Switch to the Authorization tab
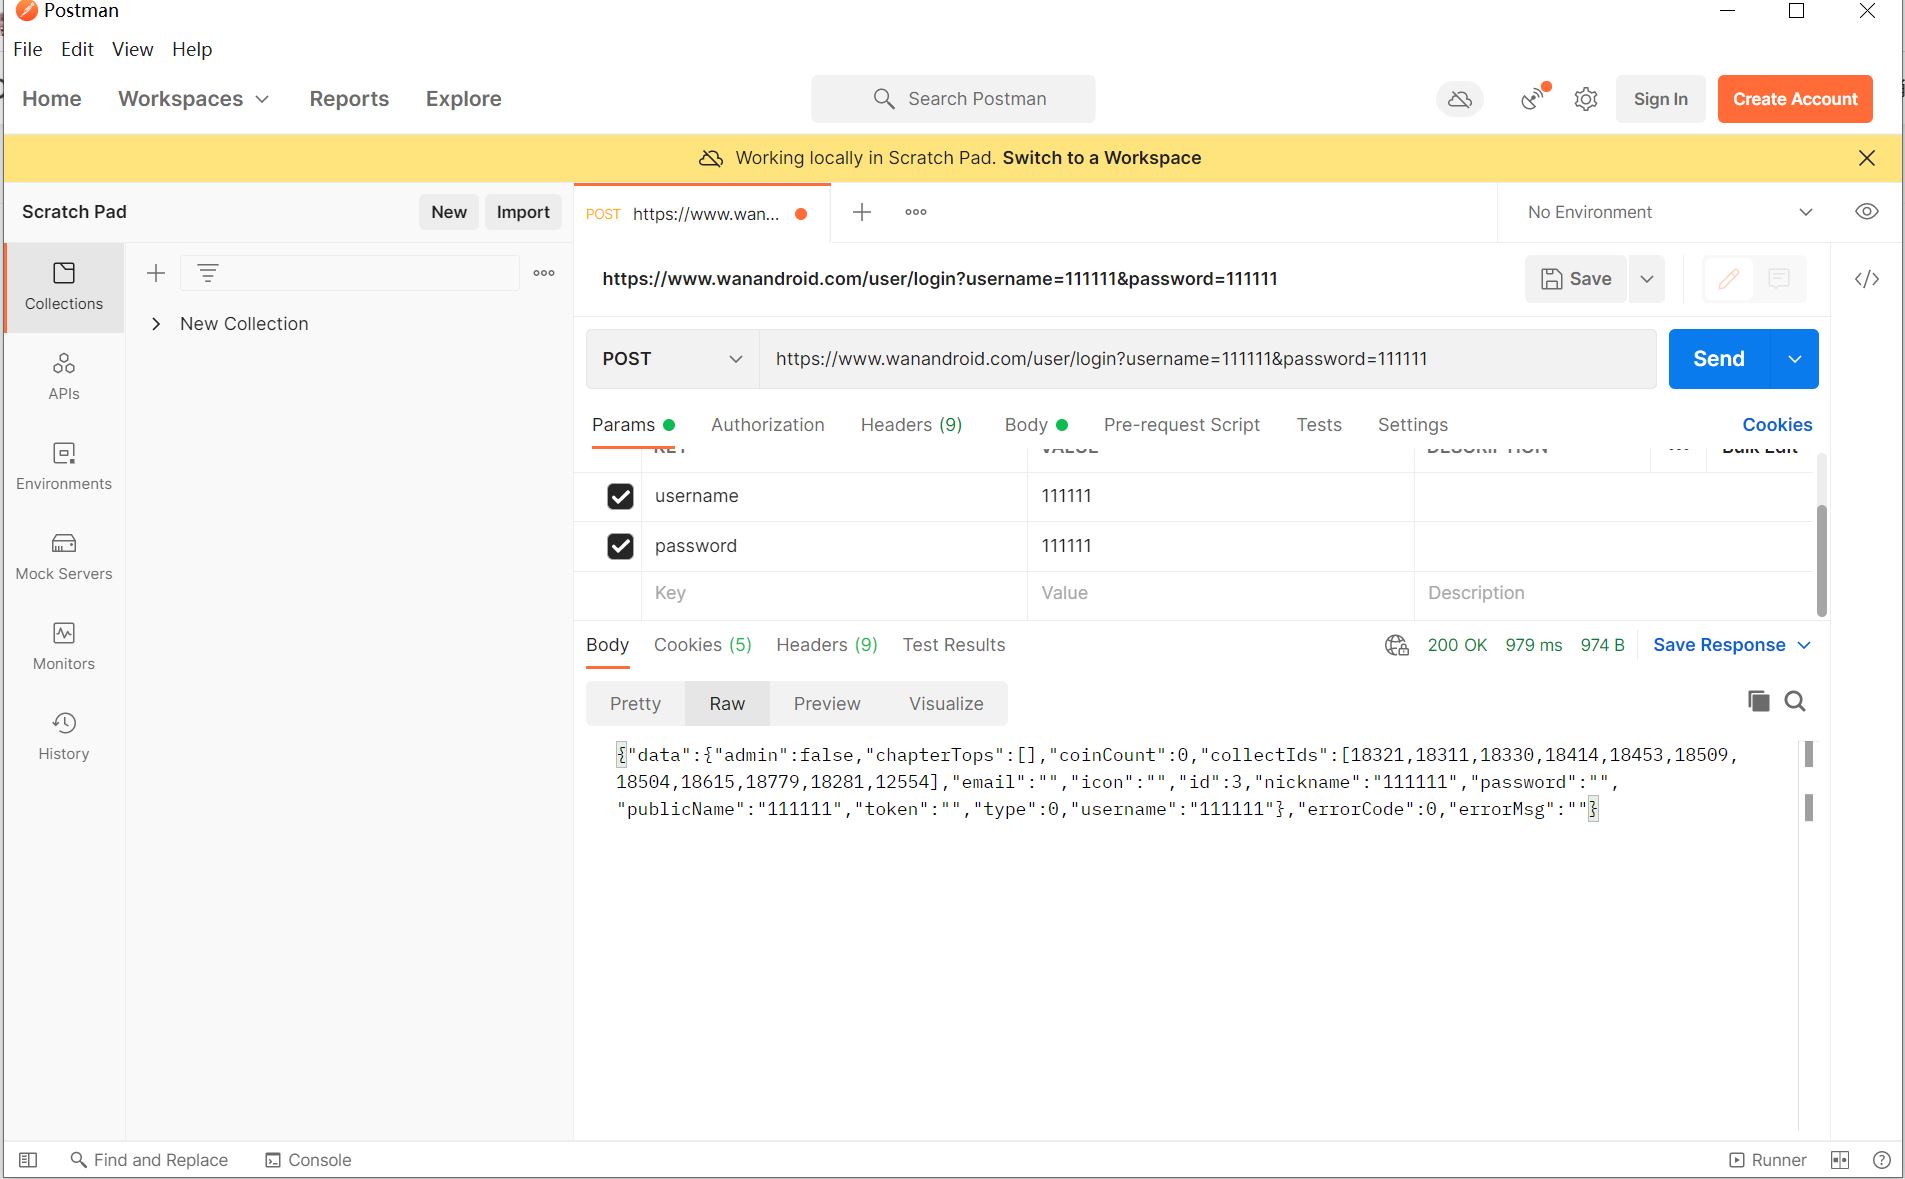The width and height of the screenshot is (1905, 1179). (767, 425)
